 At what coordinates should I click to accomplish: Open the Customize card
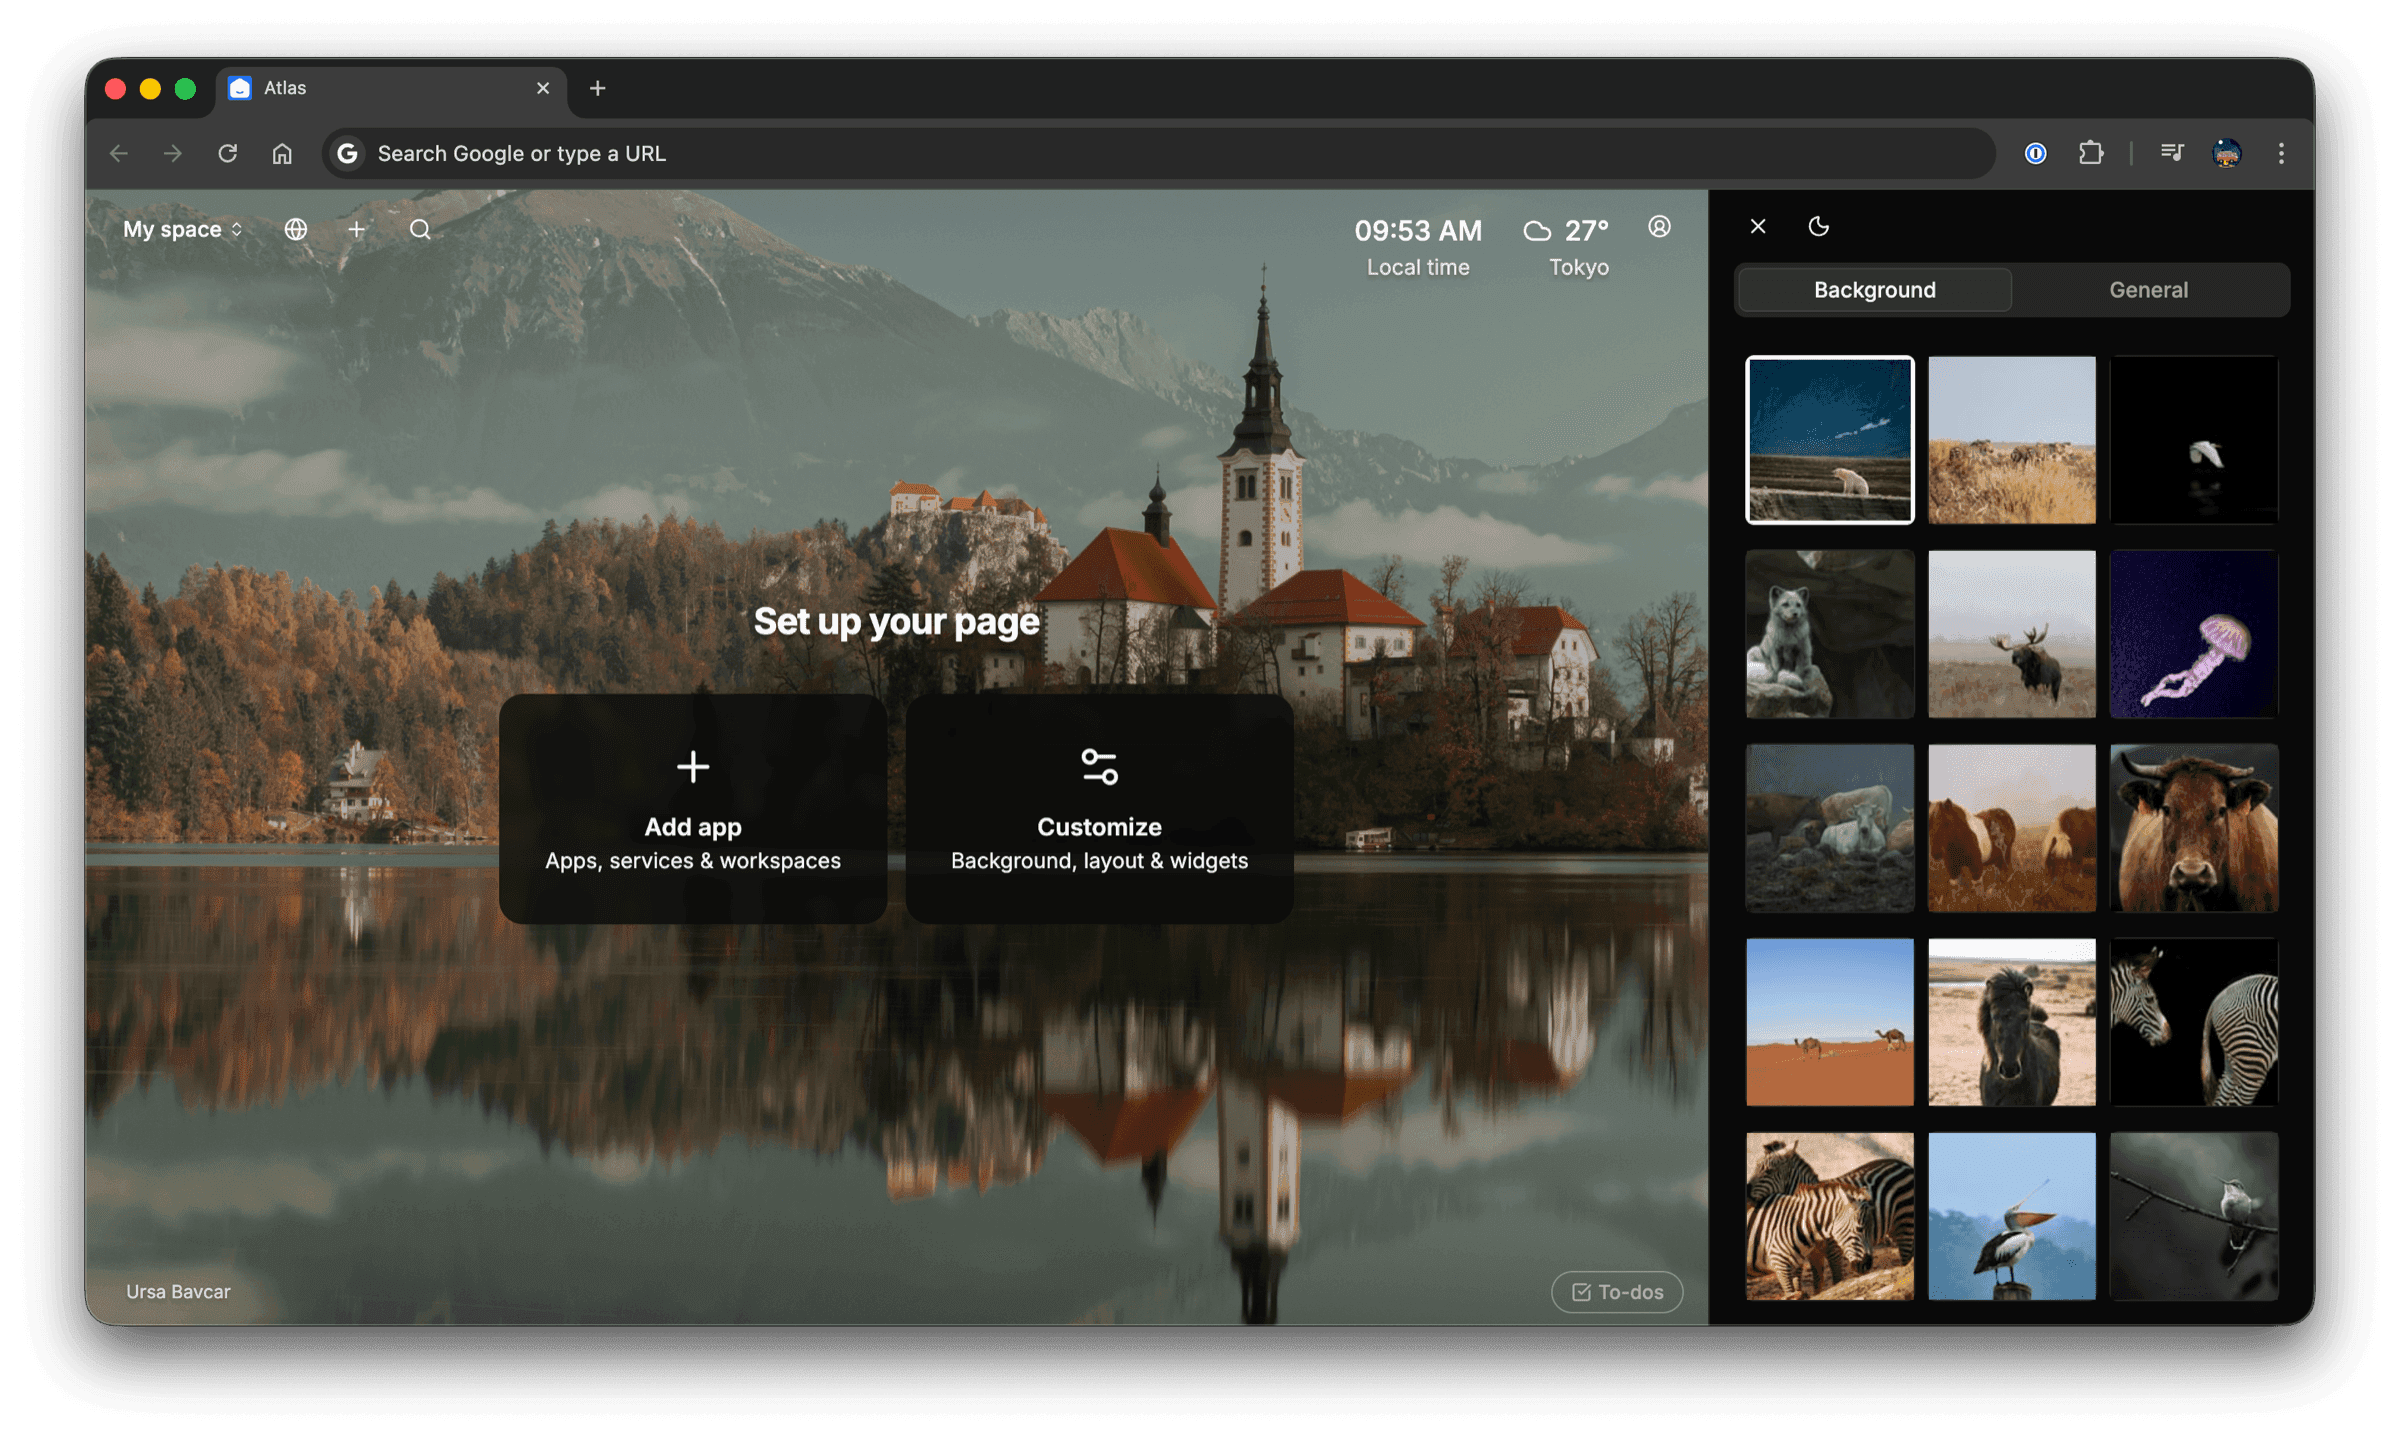click(x=1099, y=808)
